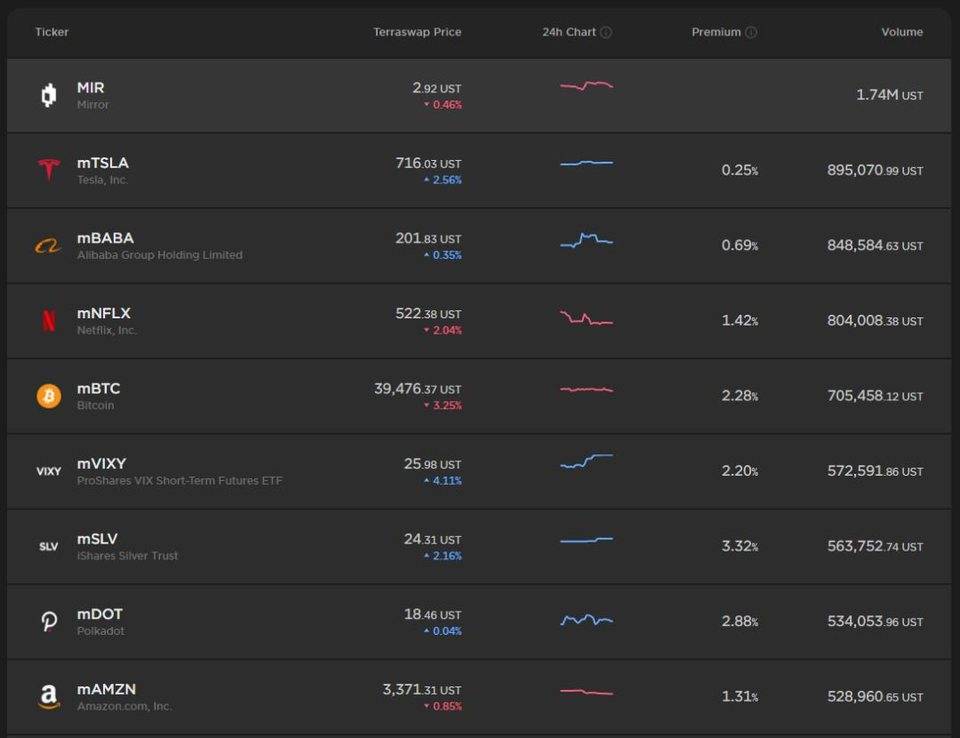Screen dimensions: 960x738
Task: Click the mSLV volume 563,752.74 UST
Action: pyautogui.click(x=875, y=546)
